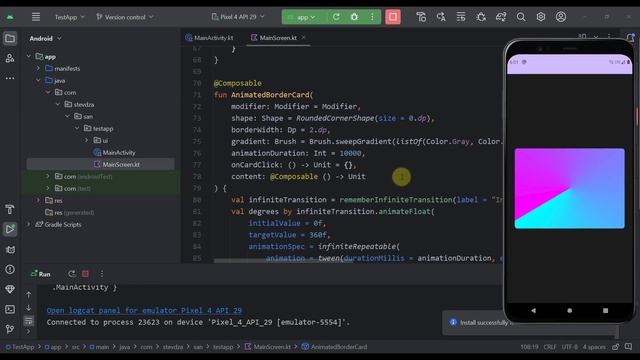The width and height of the screenshot is (640, 360).
Task: Open the app run configuration dropdown
Action: (x=302, y=17)
